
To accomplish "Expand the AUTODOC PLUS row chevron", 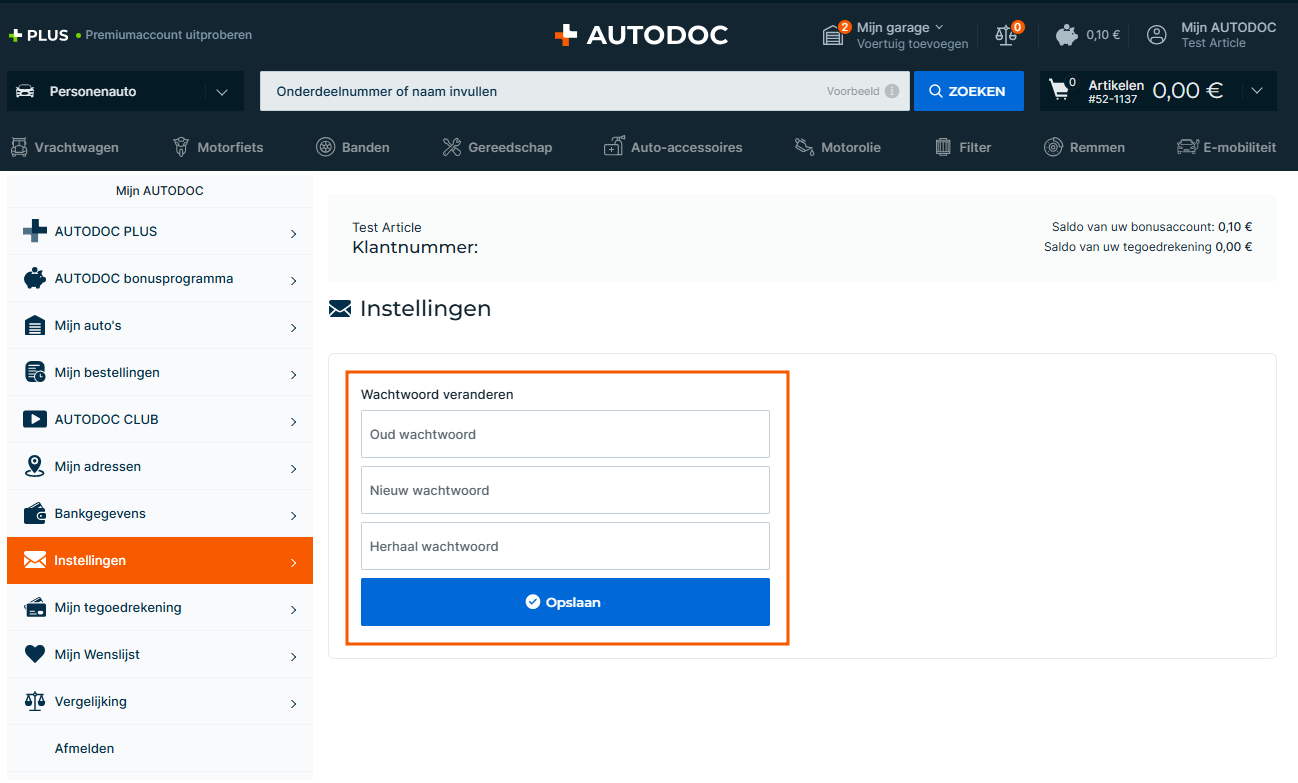I will coord(293,234).
